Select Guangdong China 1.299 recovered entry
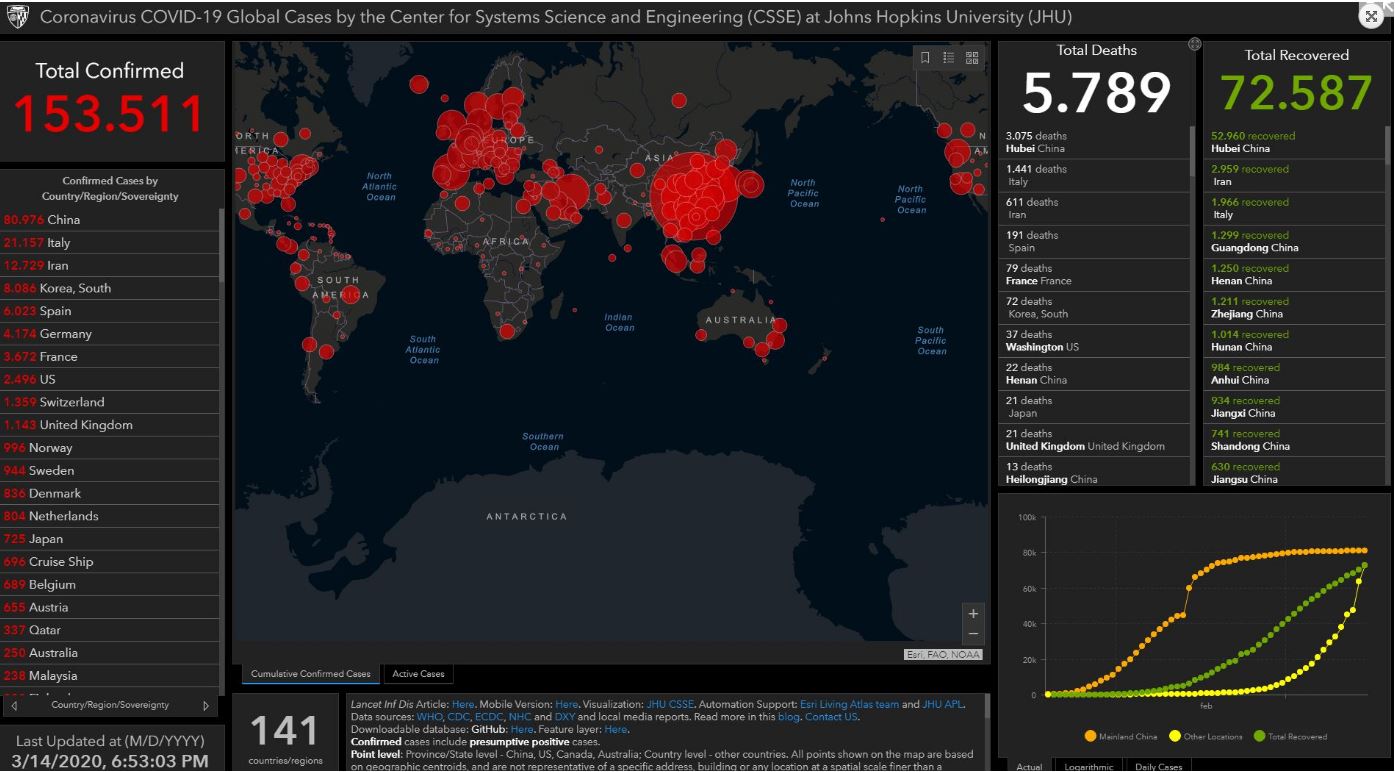The height and width of the screenshot is (772, 1395). pyautogui.click(x=1295, y=241)
